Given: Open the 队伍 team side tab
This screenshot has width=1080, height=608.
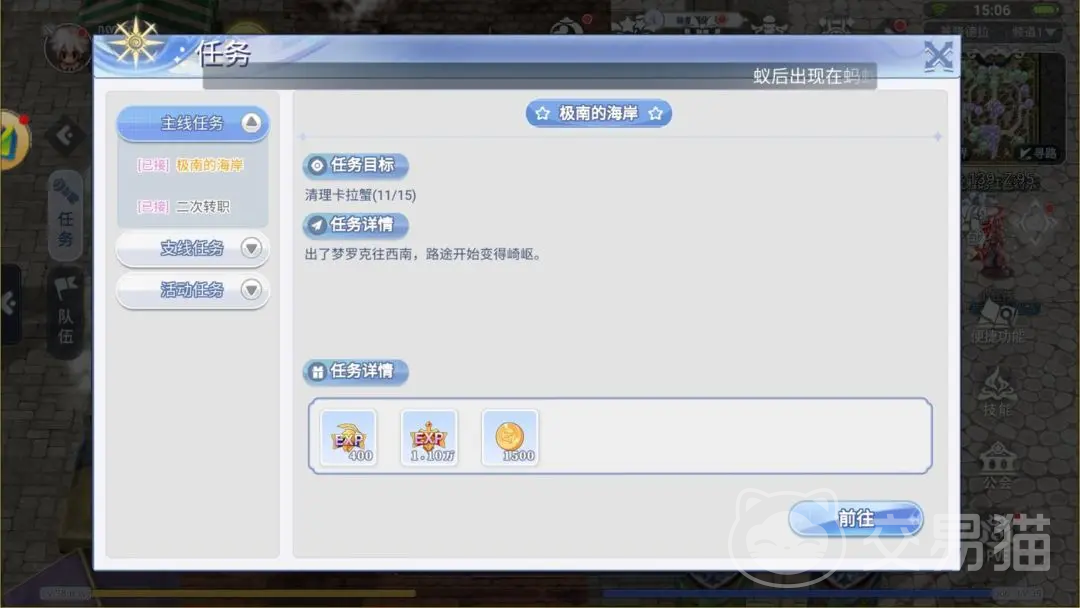Looking at the screenshot, I should [x=65, y=312].
